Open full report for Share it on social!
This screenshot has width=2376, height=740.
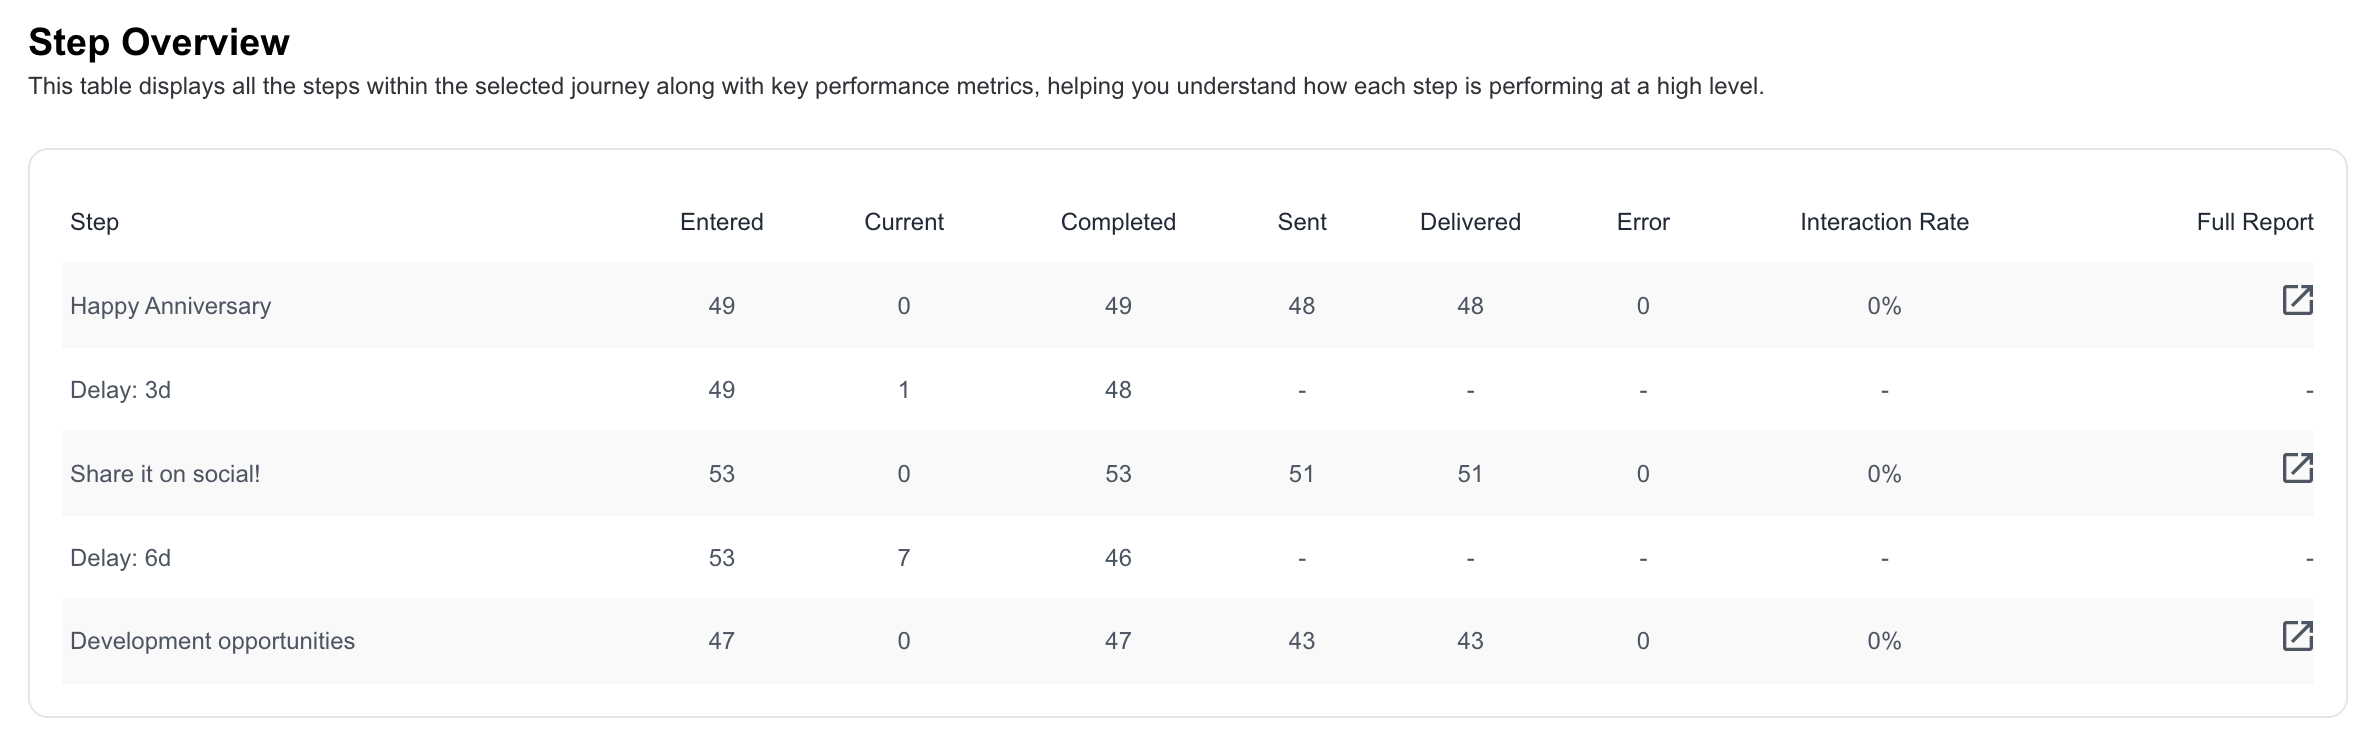coord(2297,468)
